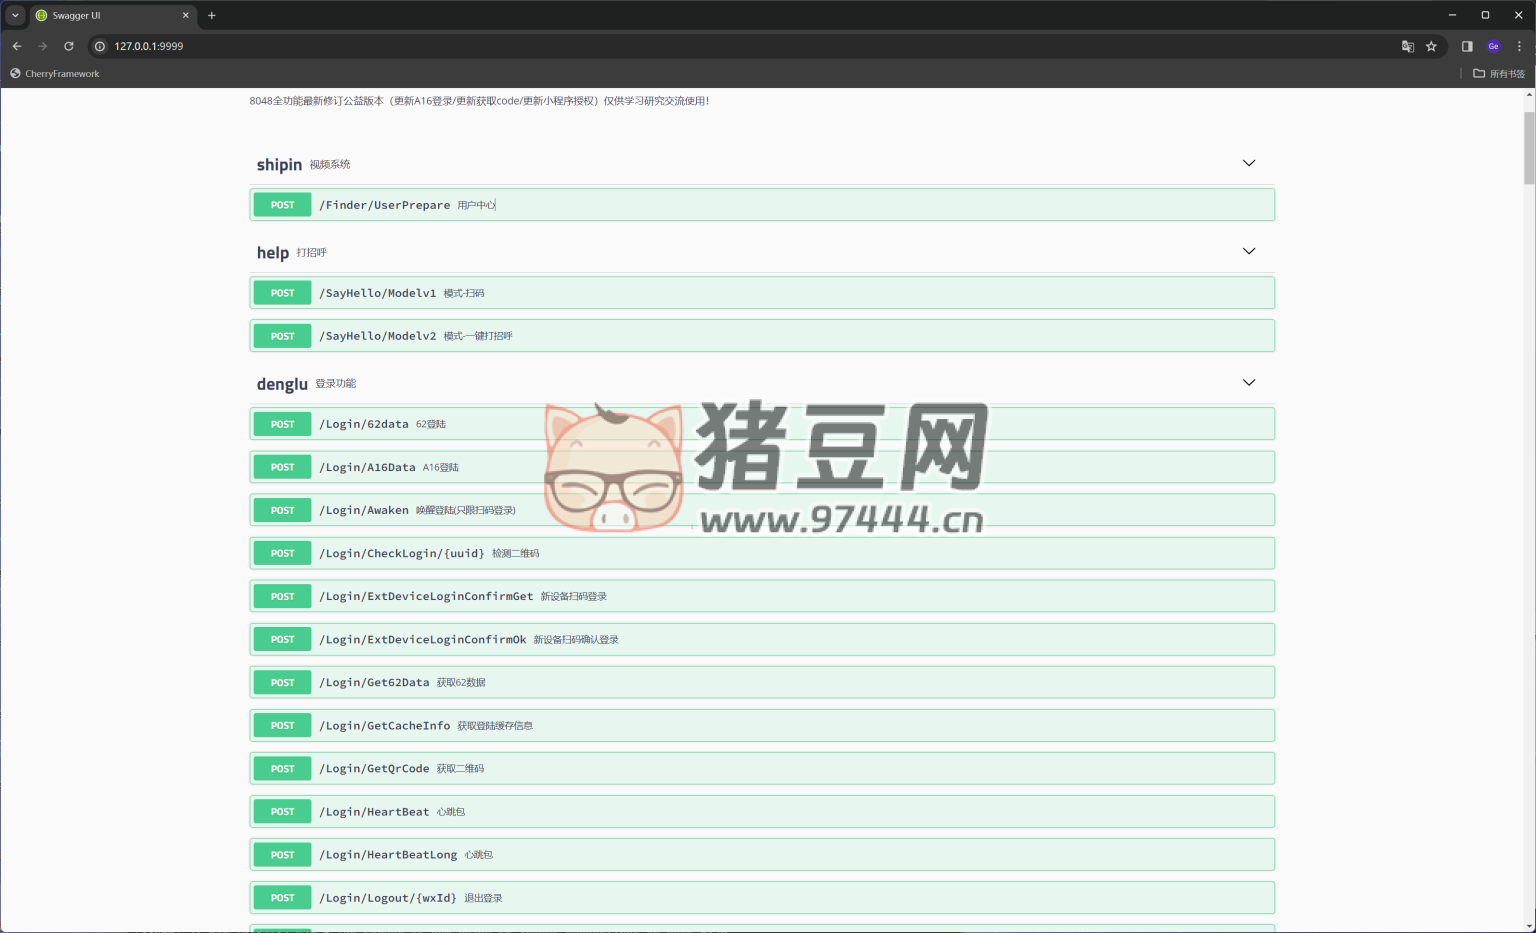Open the CherryFramework bookmark
This screenshot has width=1536, height=933.
(55, 74)
